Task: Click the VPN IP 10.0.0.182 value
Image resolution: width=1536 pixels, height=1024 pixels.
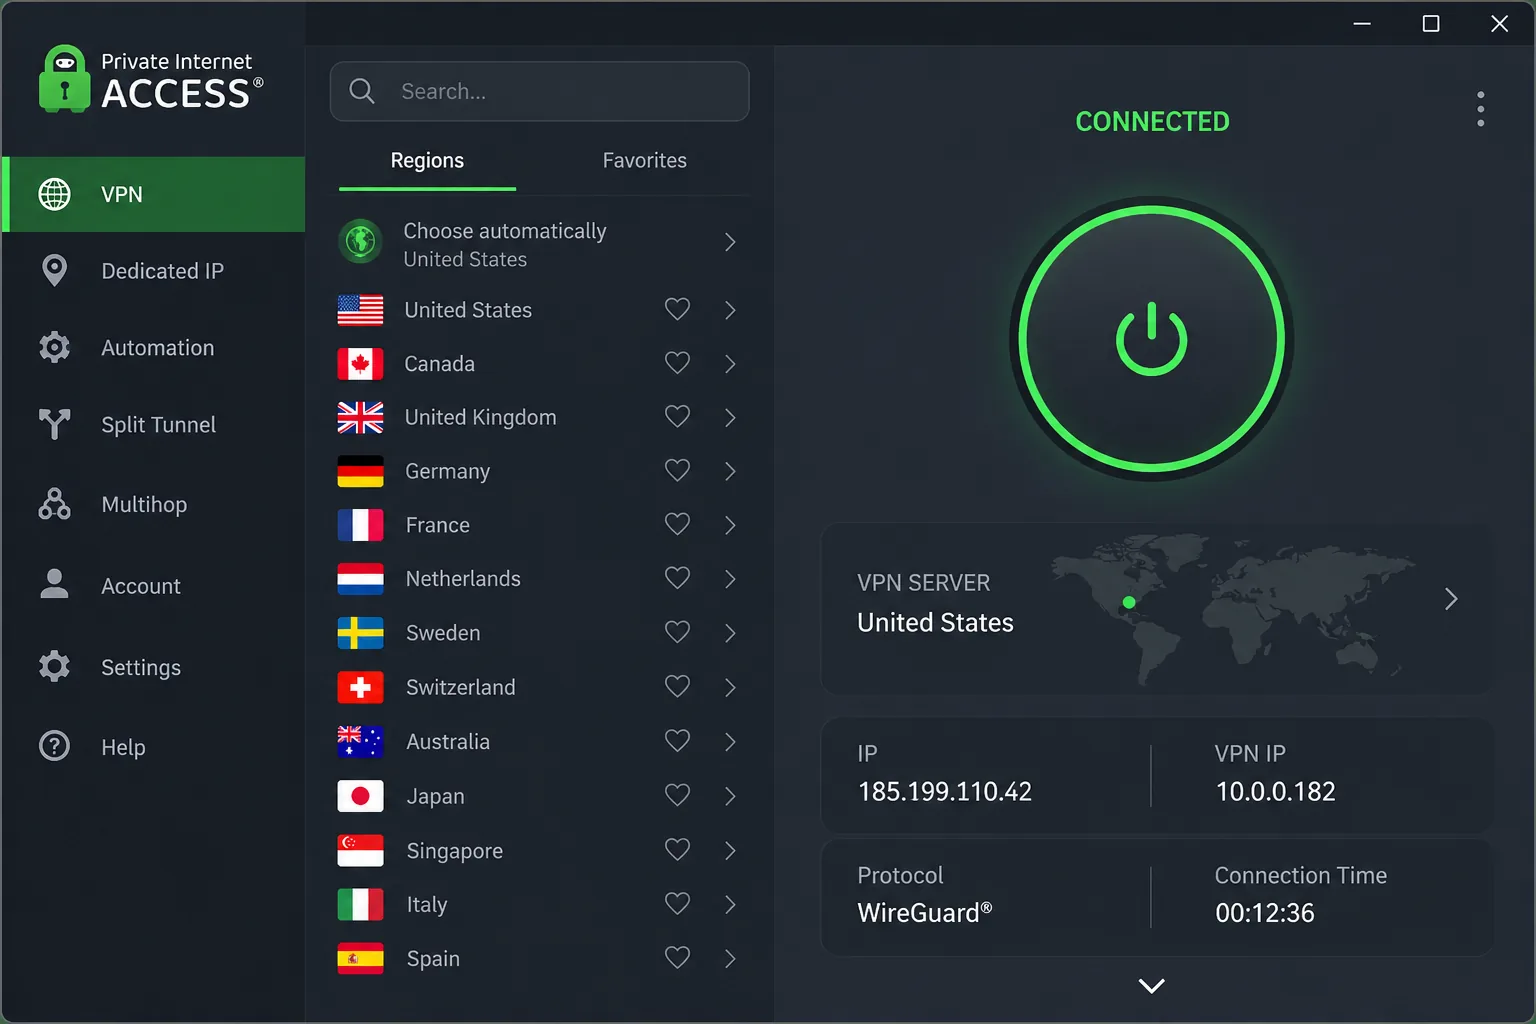Action: click(x=1275, y=792)
